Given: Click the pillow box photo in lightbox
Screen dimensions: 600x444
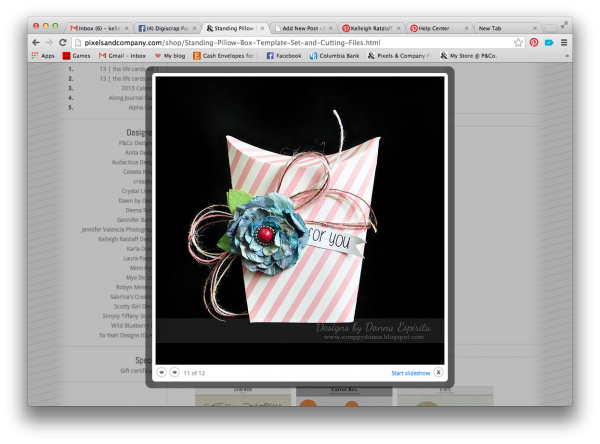Looking at the screenshot, I should click(300, 220).
